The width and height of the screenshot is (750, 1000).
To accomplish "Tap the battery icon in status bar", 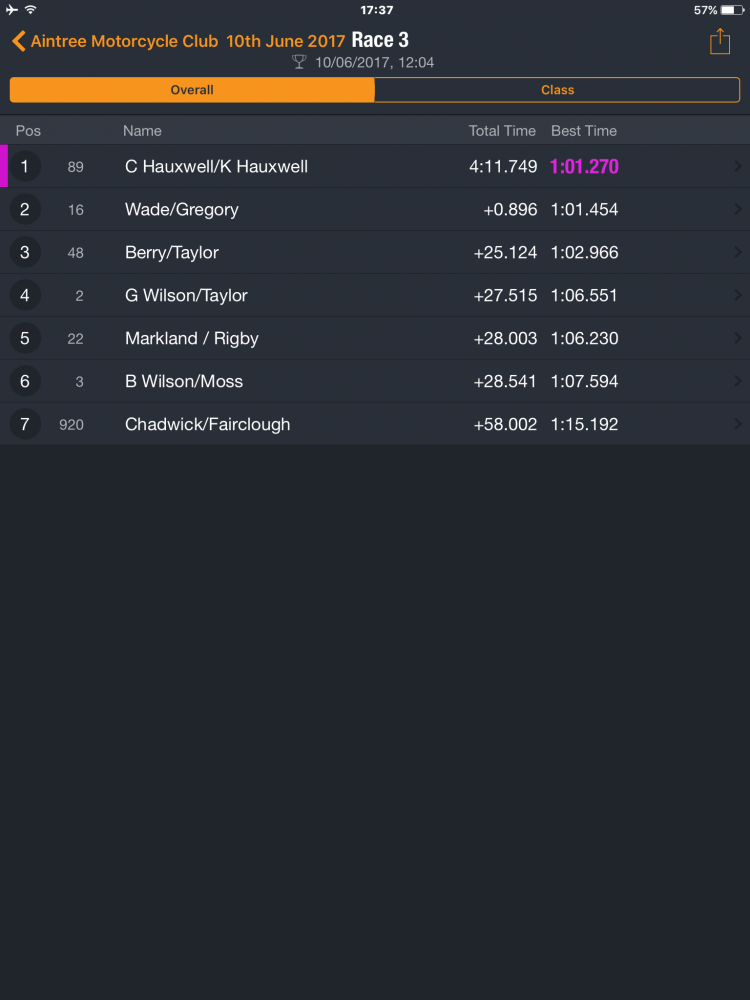I will [732, 10].
